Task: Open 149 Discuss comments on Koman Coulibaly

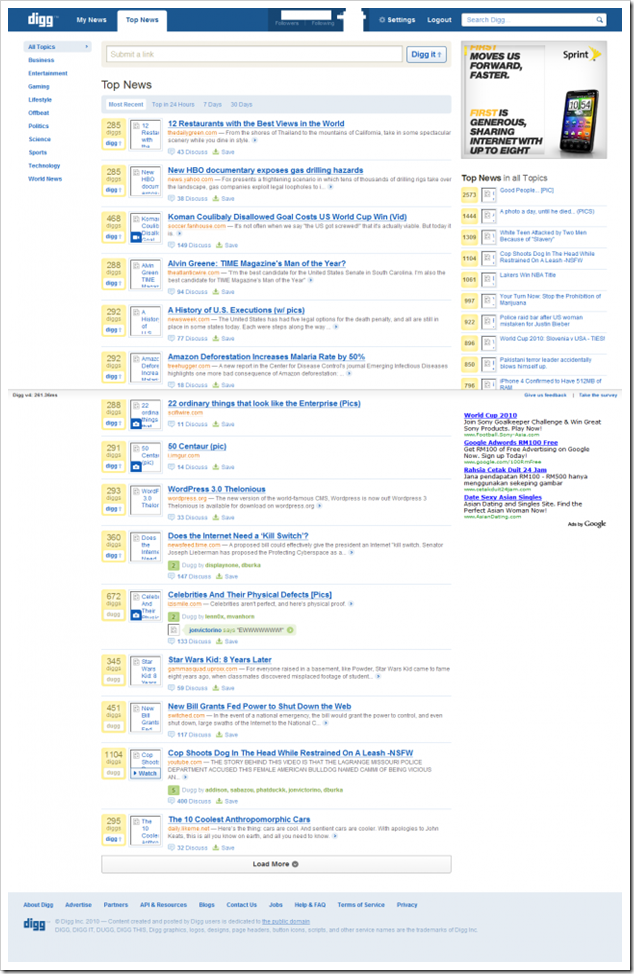Action: 190,245
